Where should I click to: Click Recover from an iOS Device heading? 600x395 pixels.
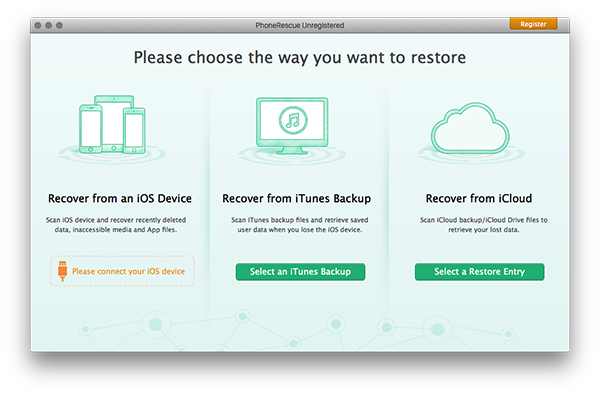[120, 198]
